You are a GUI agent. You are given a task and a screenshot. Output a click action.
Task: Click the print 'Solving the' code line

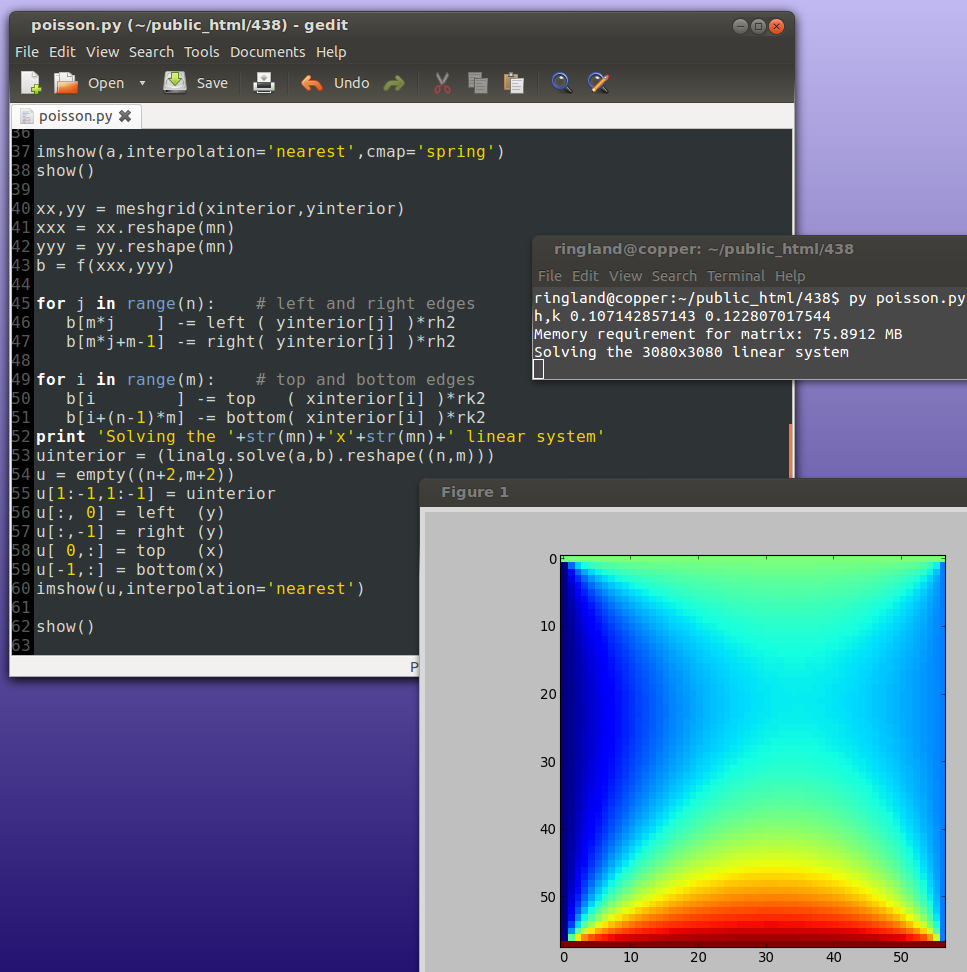pyautogui.click(x=320, y=437)
